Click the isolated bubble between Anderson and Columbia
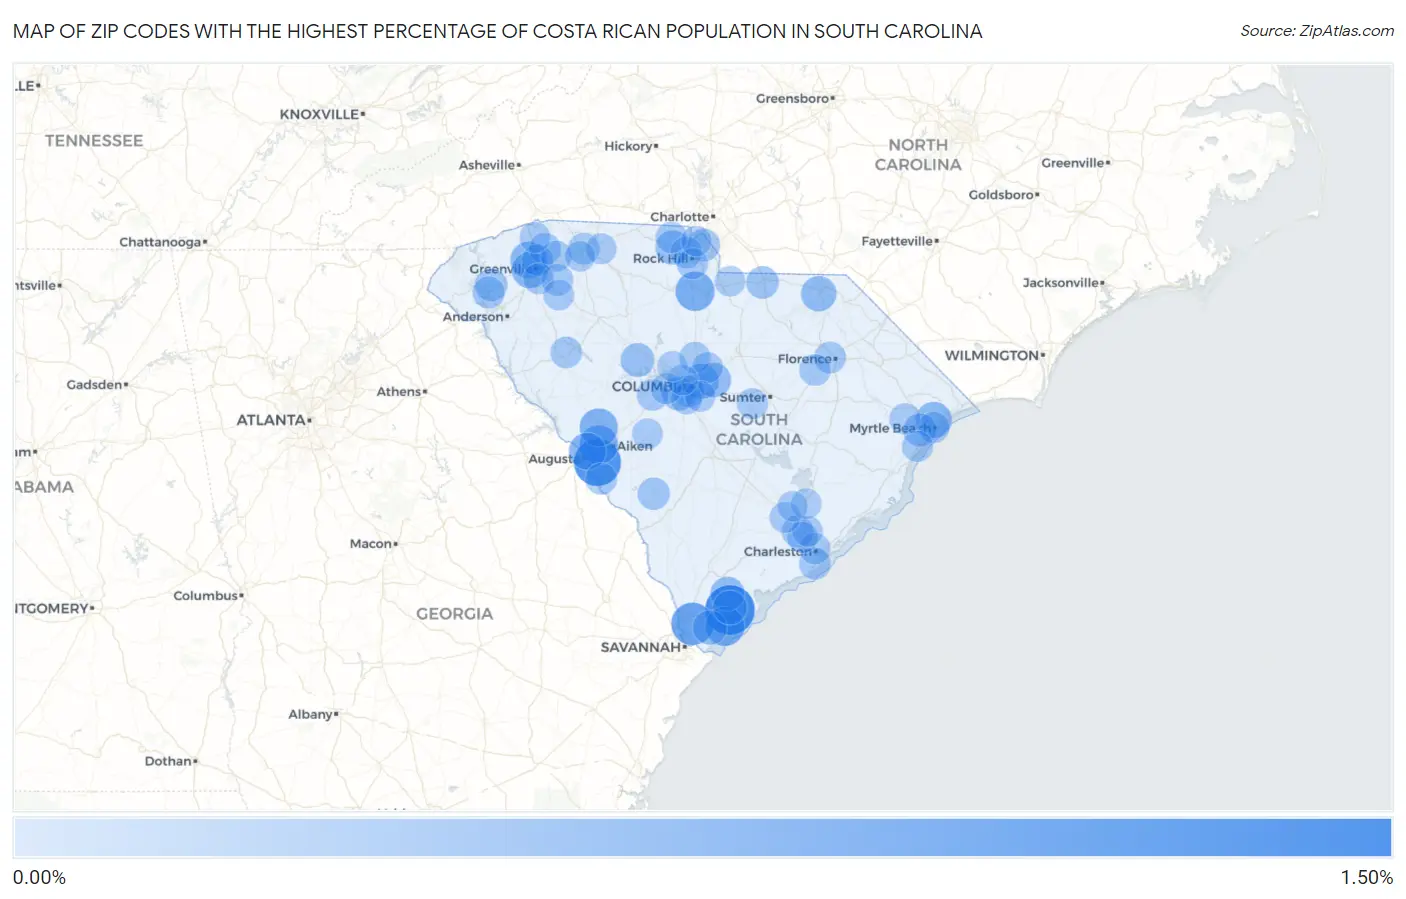Screen dimensions: 1406x899 coord(566,352)
